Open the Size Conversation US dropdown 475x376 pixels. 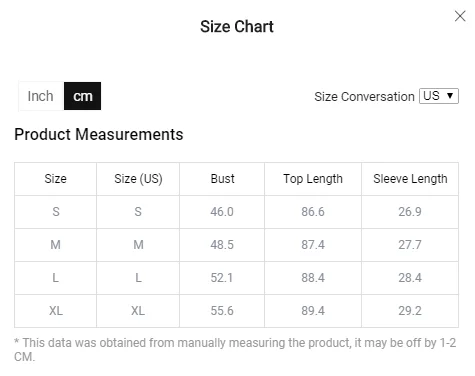tap(439, 96)
